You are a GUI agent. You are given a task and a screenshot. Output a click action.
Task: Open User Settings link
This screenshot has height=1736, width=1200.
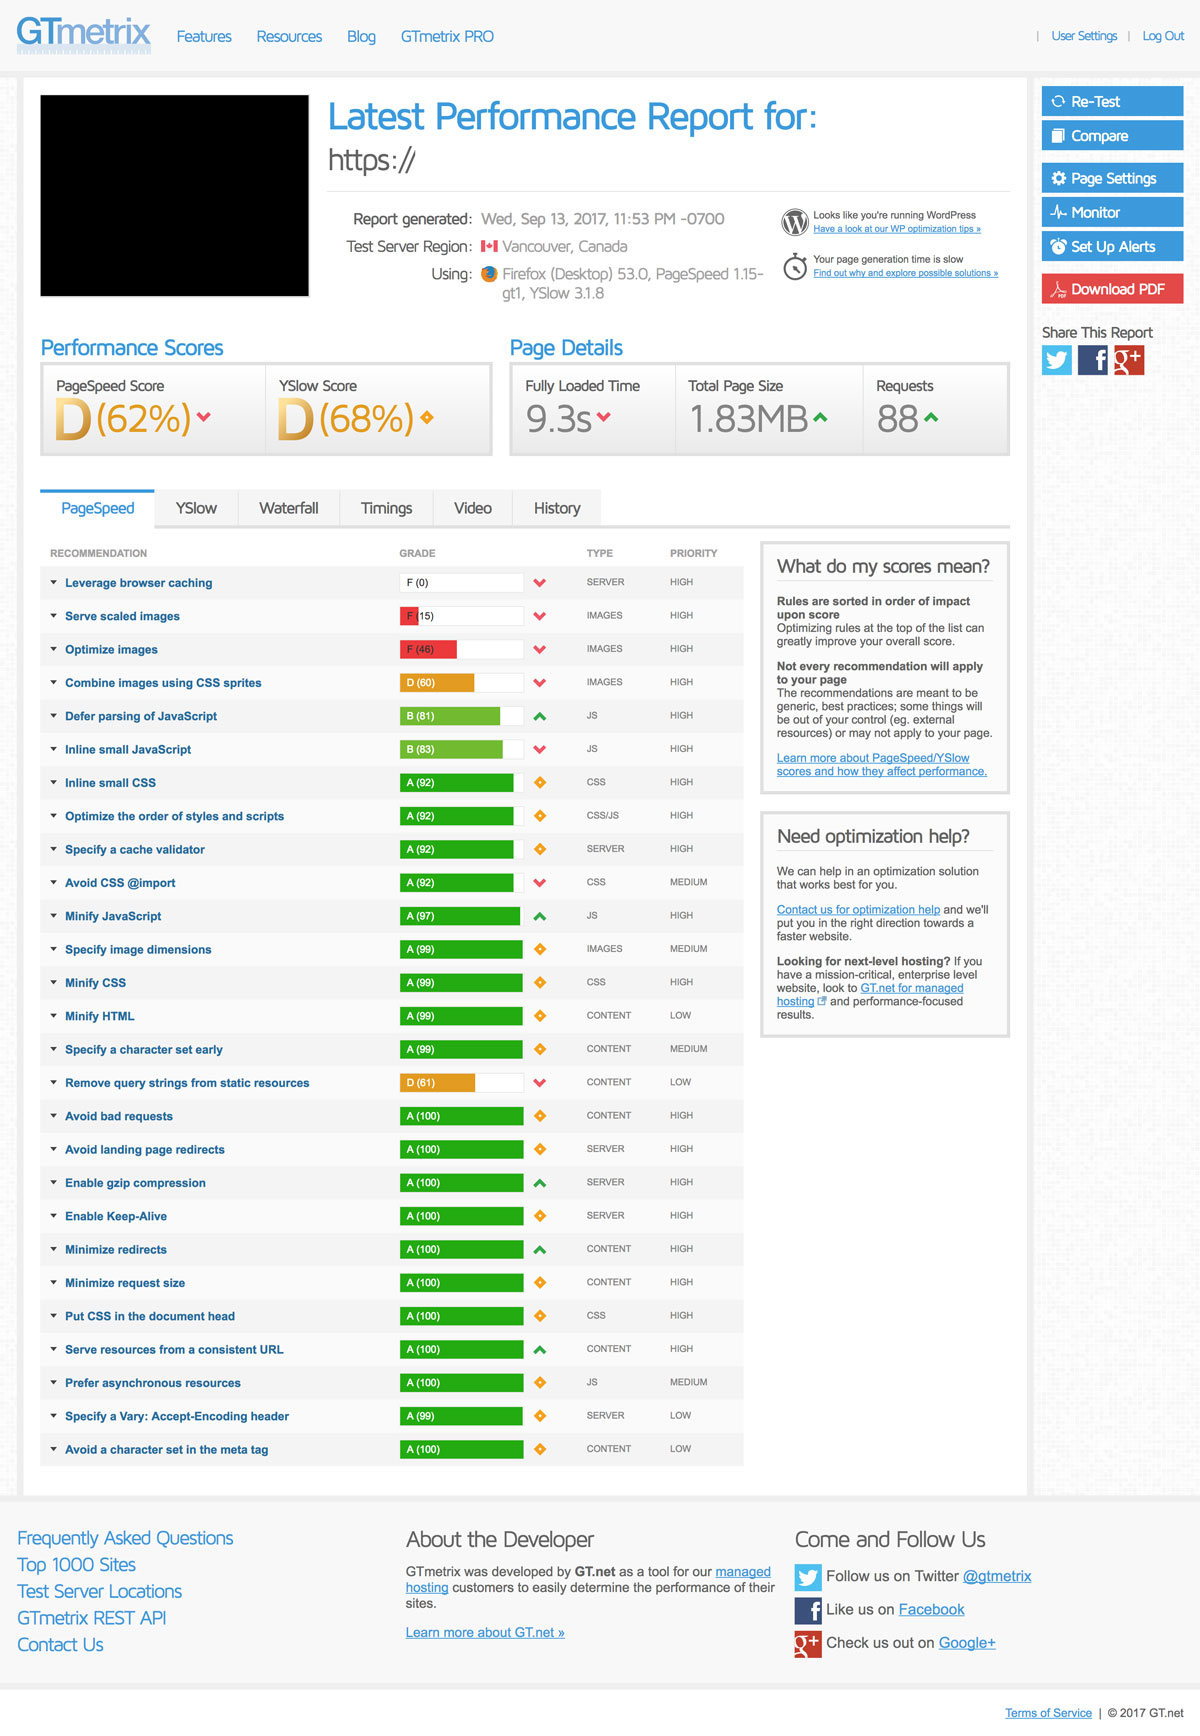[x=1084, y=36]
